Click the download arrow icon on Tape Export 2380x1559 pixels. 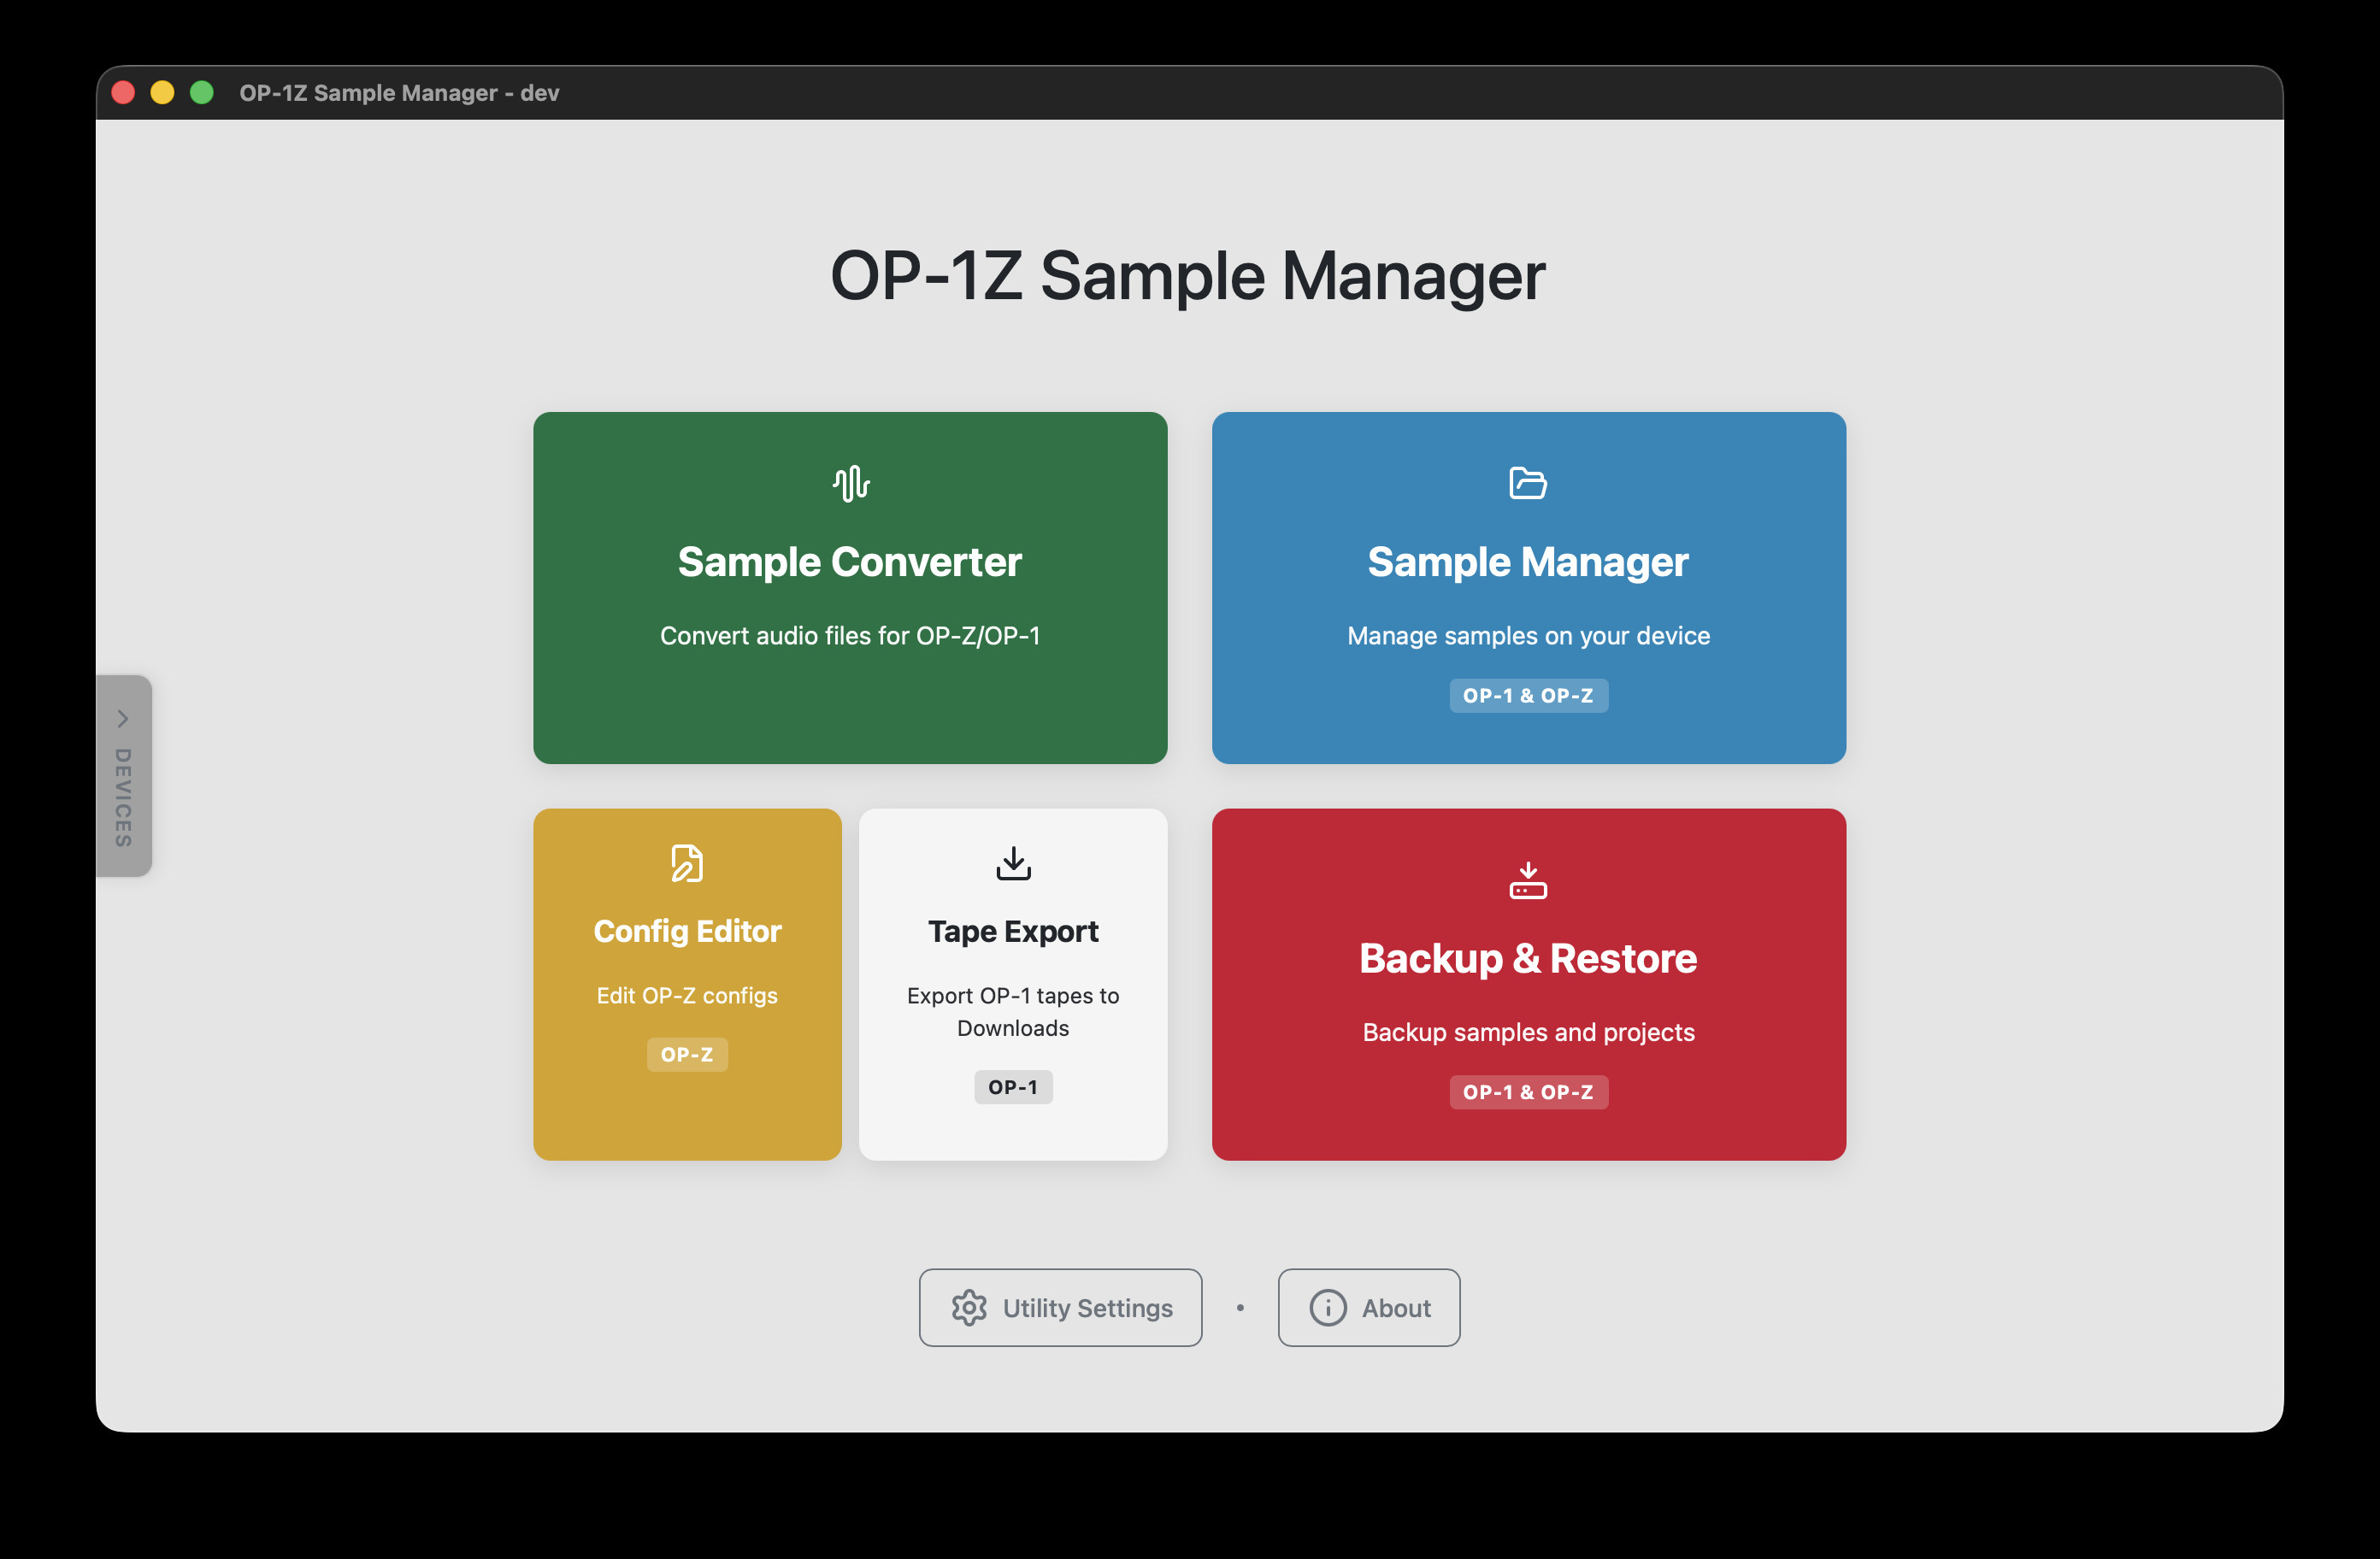[x=1013, y=864]
